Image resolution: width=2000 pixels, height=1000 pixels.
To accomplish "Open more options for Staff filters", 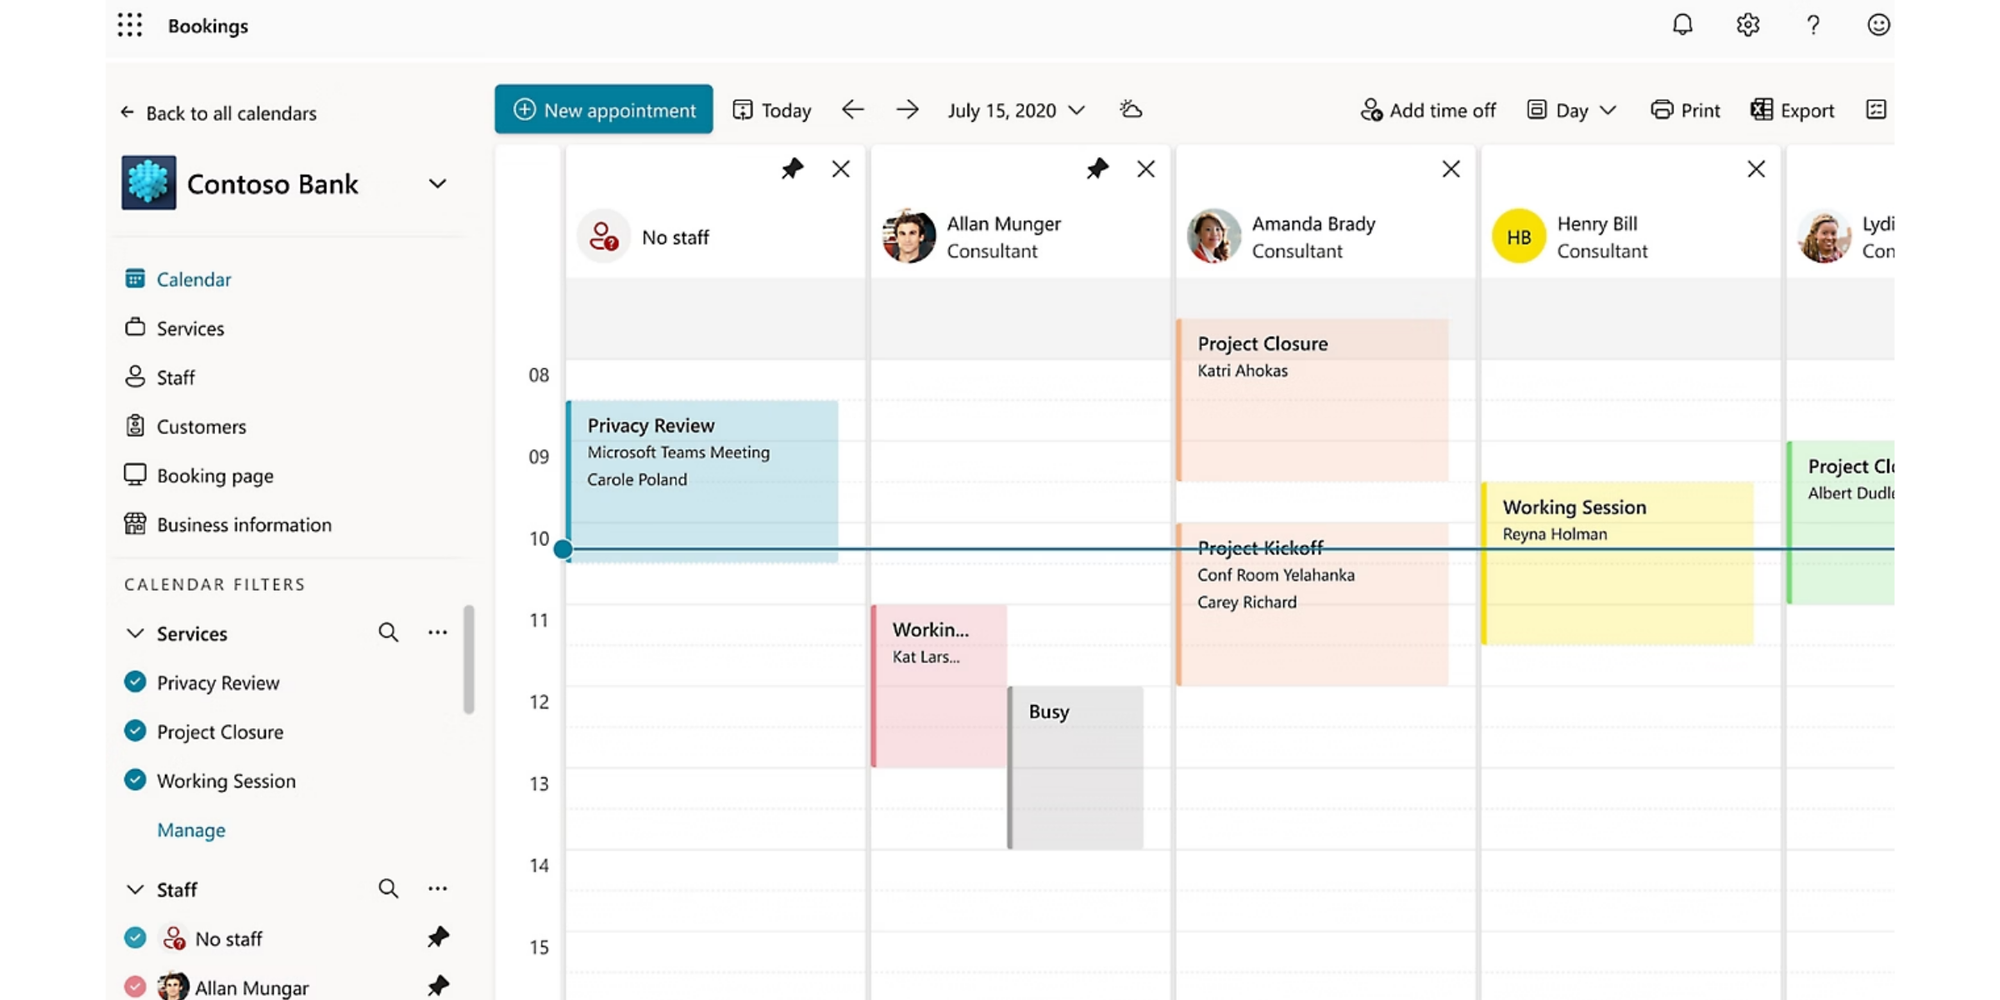I will click(437, 888).
